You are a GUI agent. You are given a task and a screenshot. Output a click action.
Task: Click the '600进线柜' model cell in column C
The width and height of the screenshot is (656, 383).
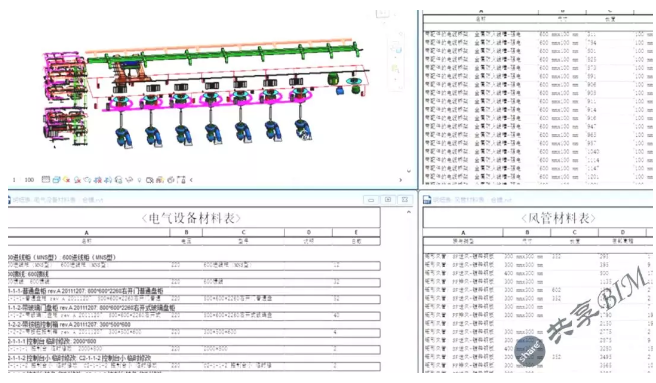243,265
